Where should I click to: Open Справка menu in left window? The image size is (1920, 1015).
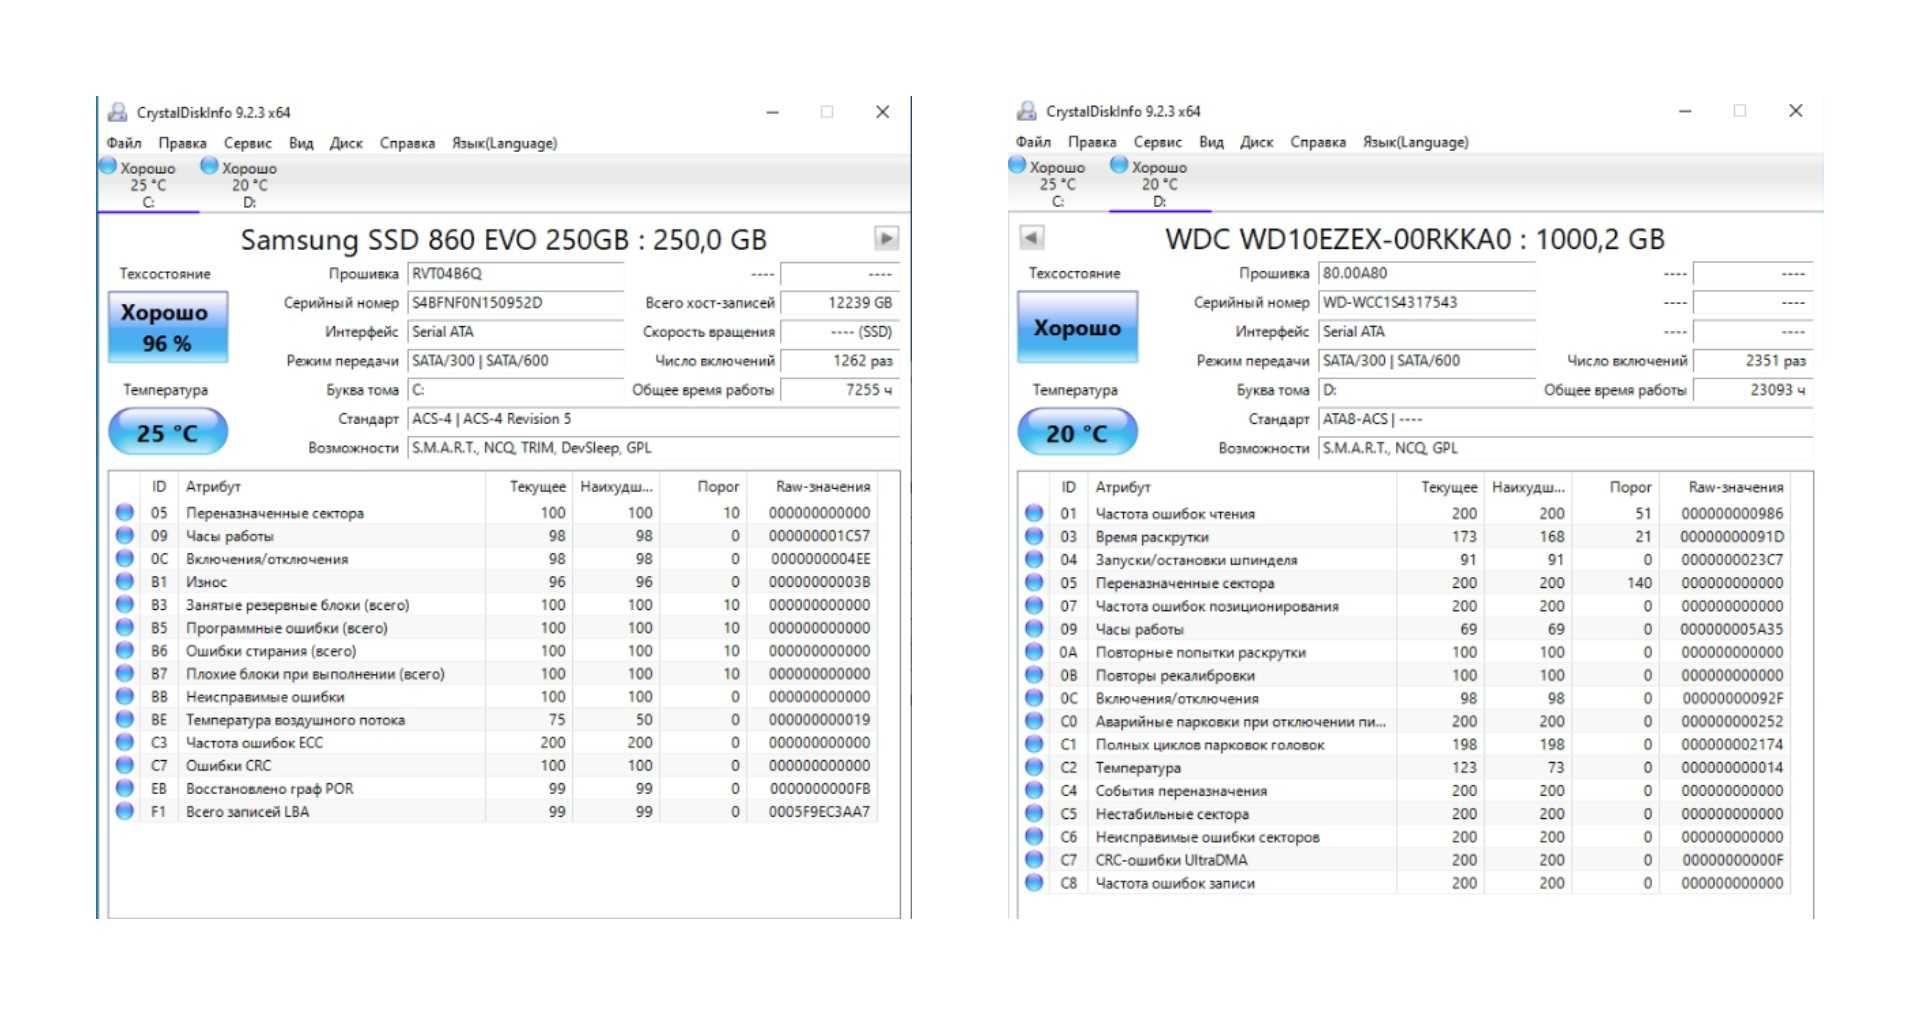pos(407,143)
